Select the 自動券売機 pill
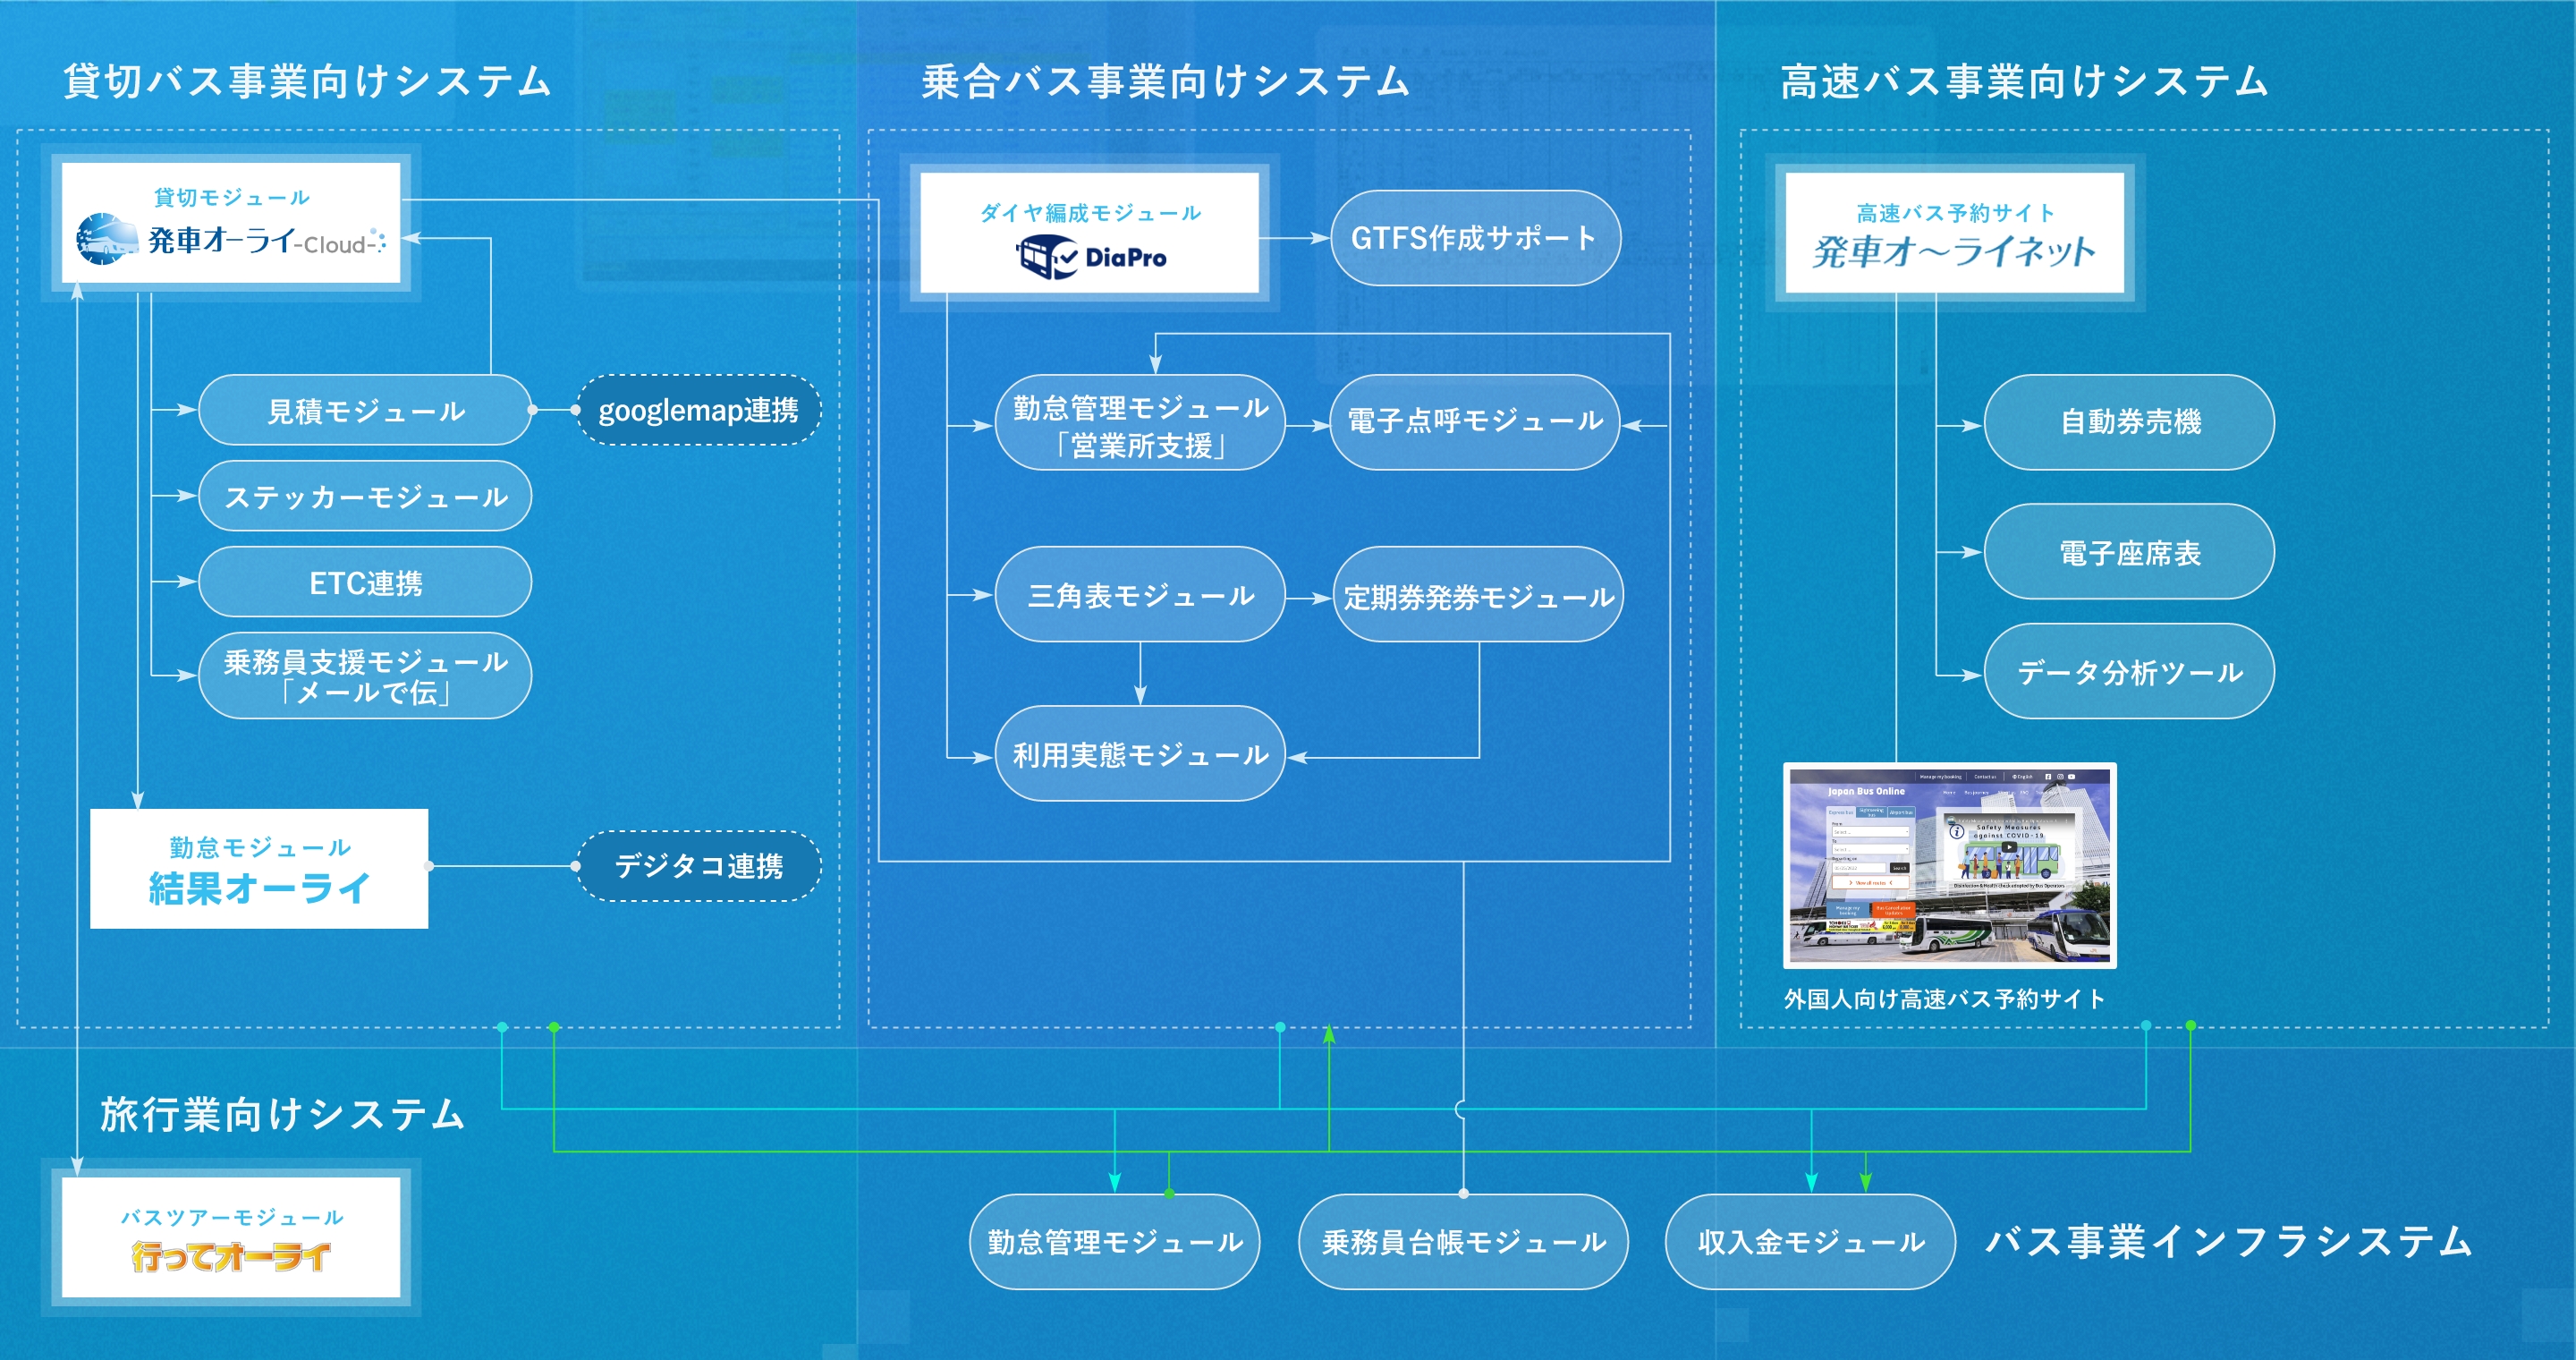Image resolution: width=2576 pixels, height=1360 pixels. pyautogui.click(x=2129, y=423)
